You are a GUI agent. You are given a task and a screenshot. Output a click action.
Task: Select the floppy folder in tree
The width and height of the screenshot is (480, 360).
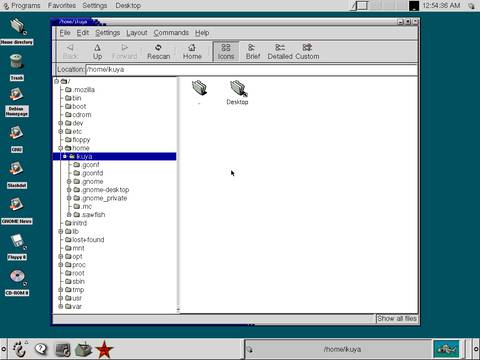(x=78, y=140)
